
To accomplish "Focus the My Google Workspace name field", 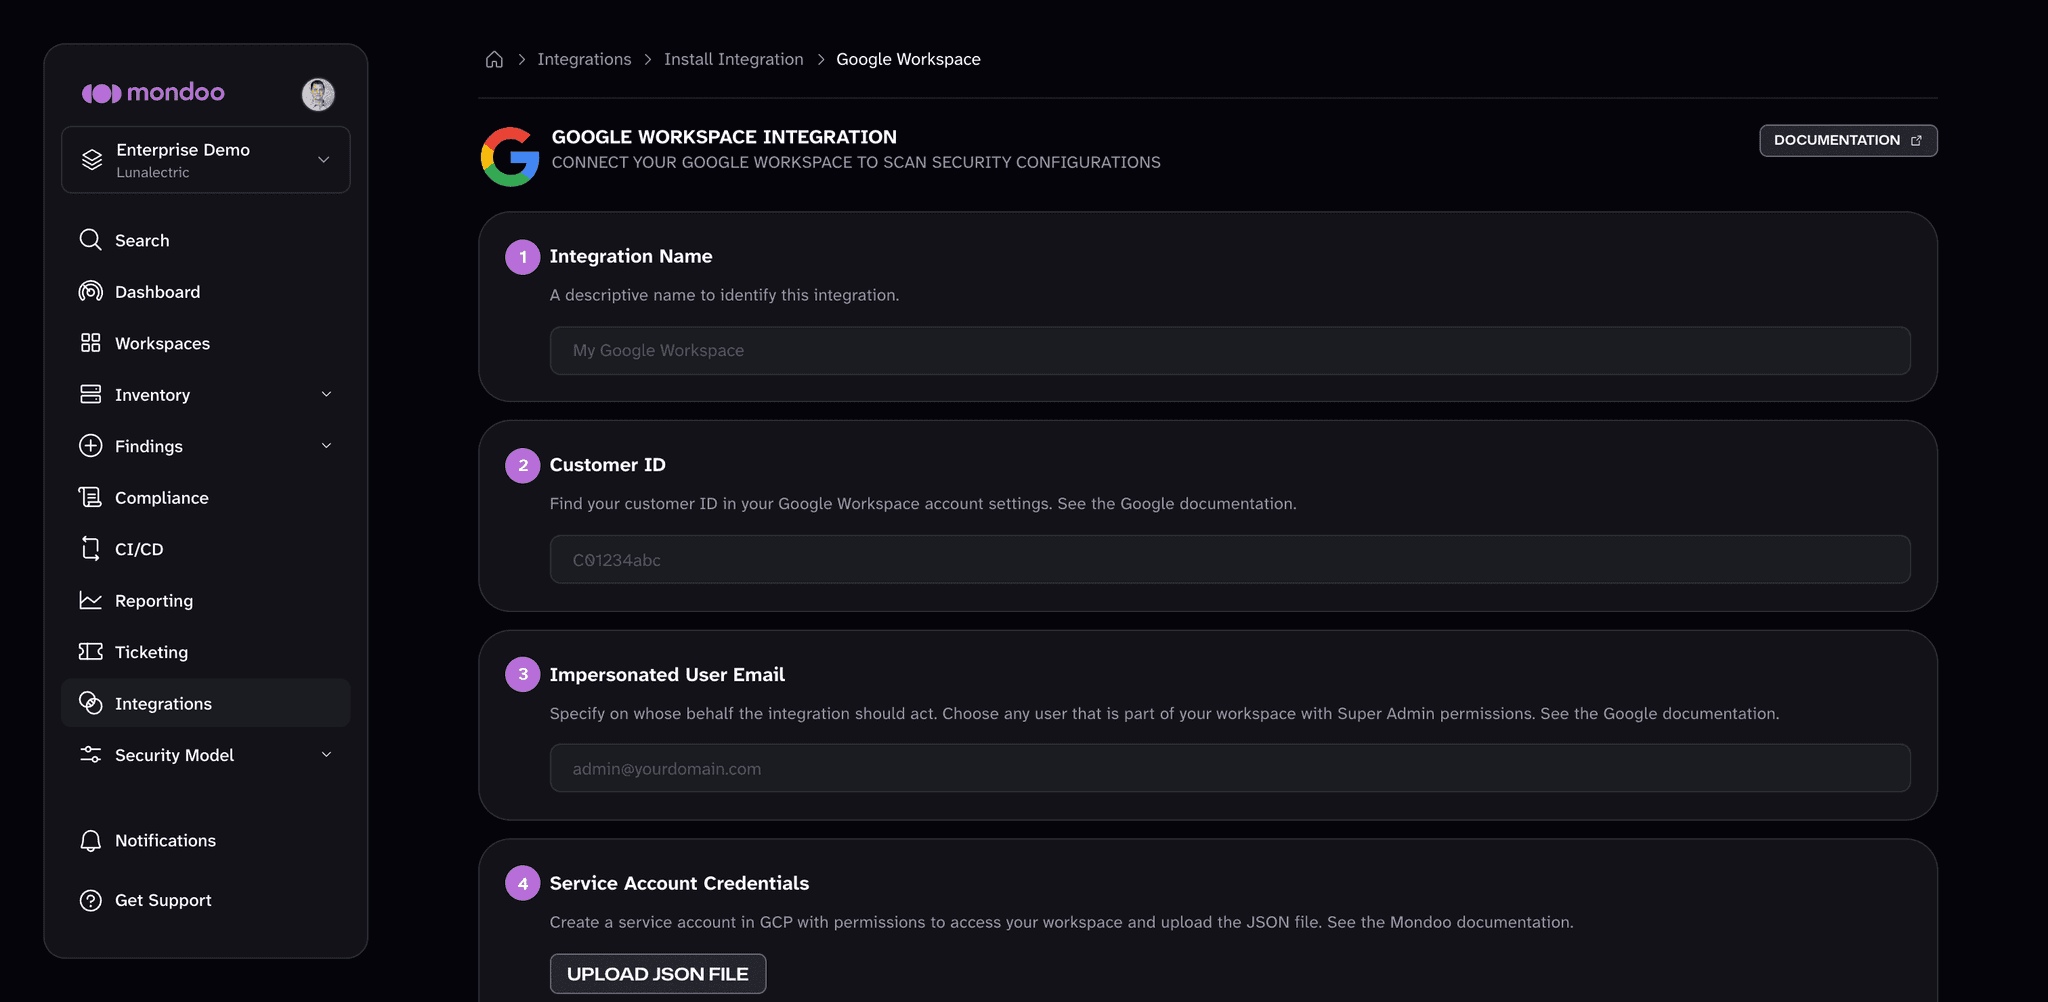I will pyautogui.click(x=1230, y=350).
